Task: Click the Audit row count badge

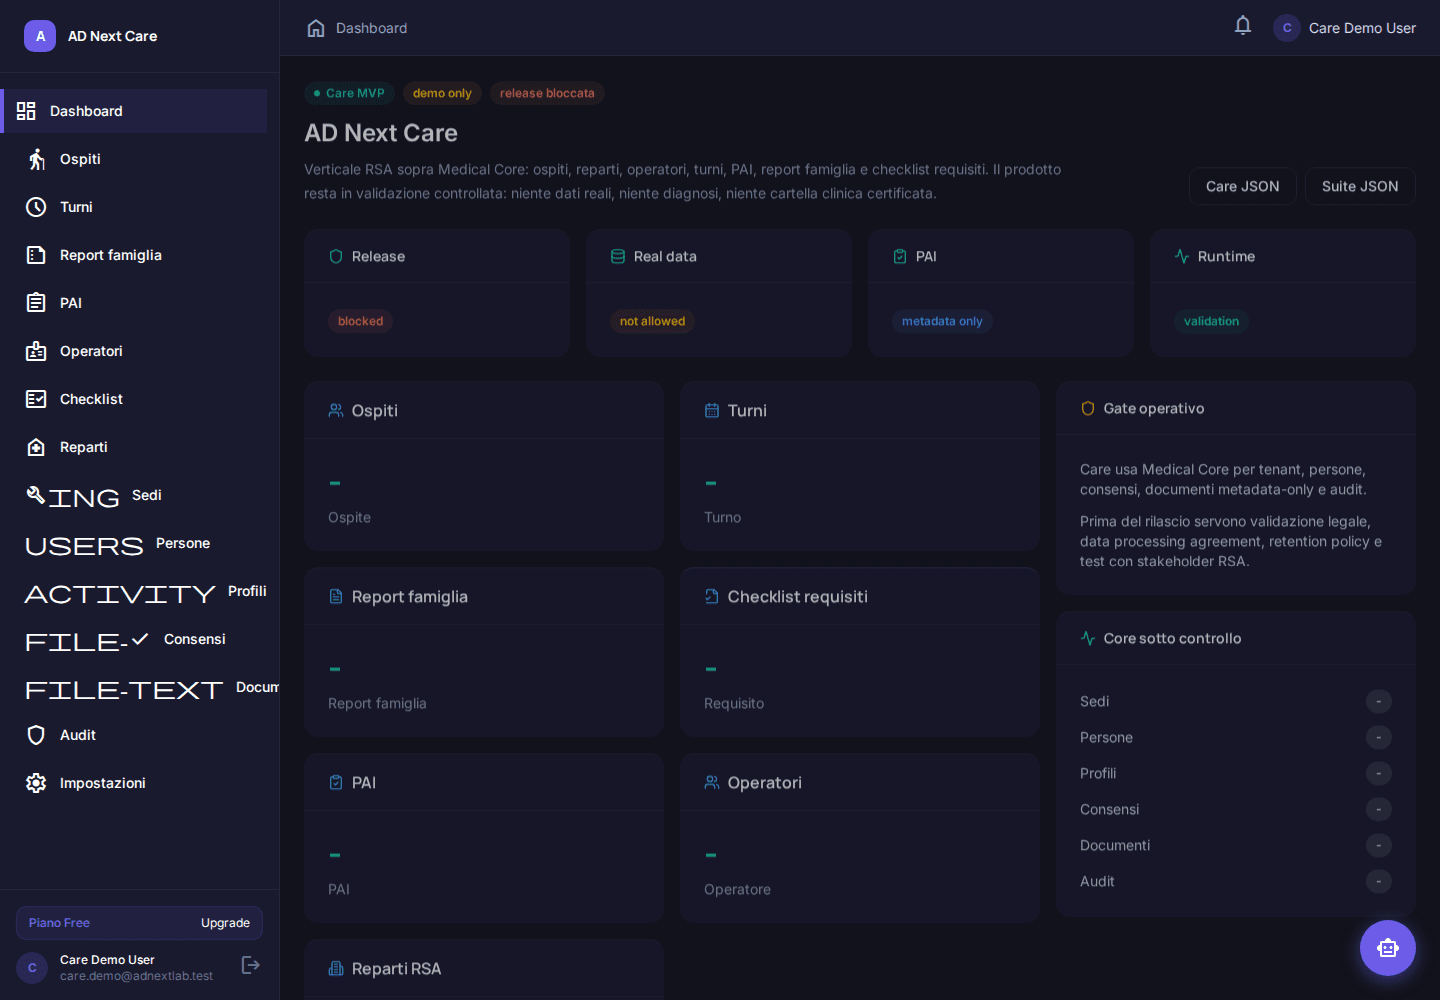Action: [x=1378, y=881]
